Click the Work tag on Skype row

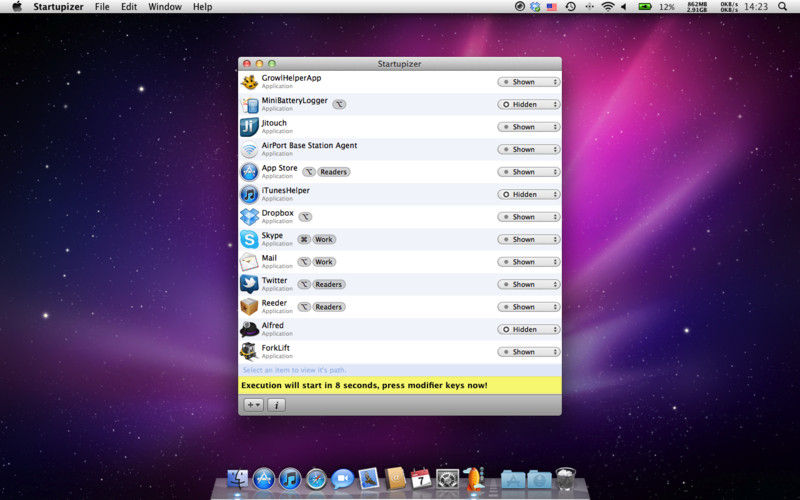(x=323, y=239)
